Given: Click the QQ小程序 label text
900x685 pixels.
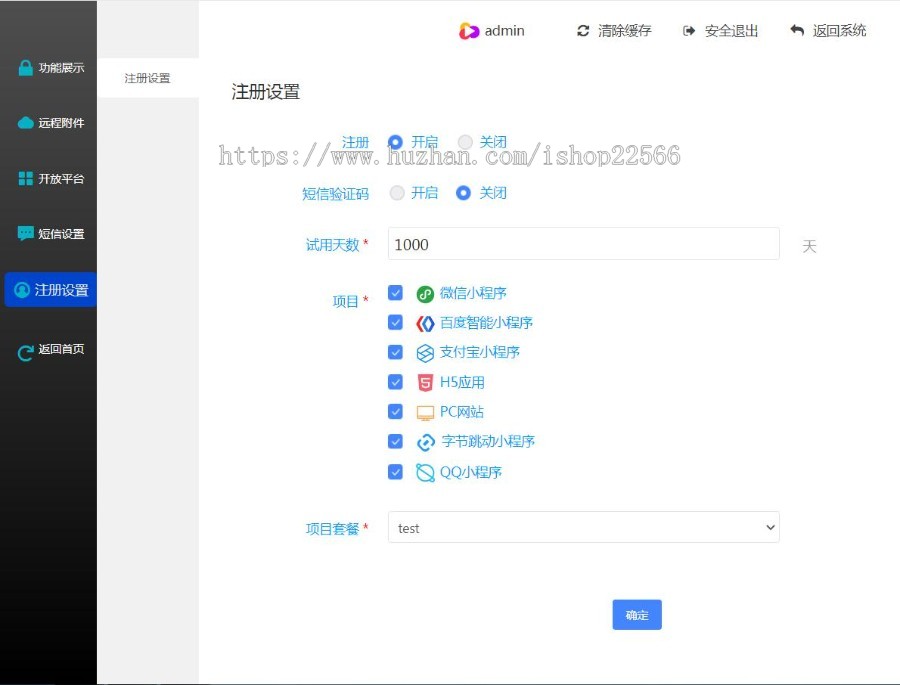Looking at the screenshot, I should pyautogui.click(x=471, y=473).
